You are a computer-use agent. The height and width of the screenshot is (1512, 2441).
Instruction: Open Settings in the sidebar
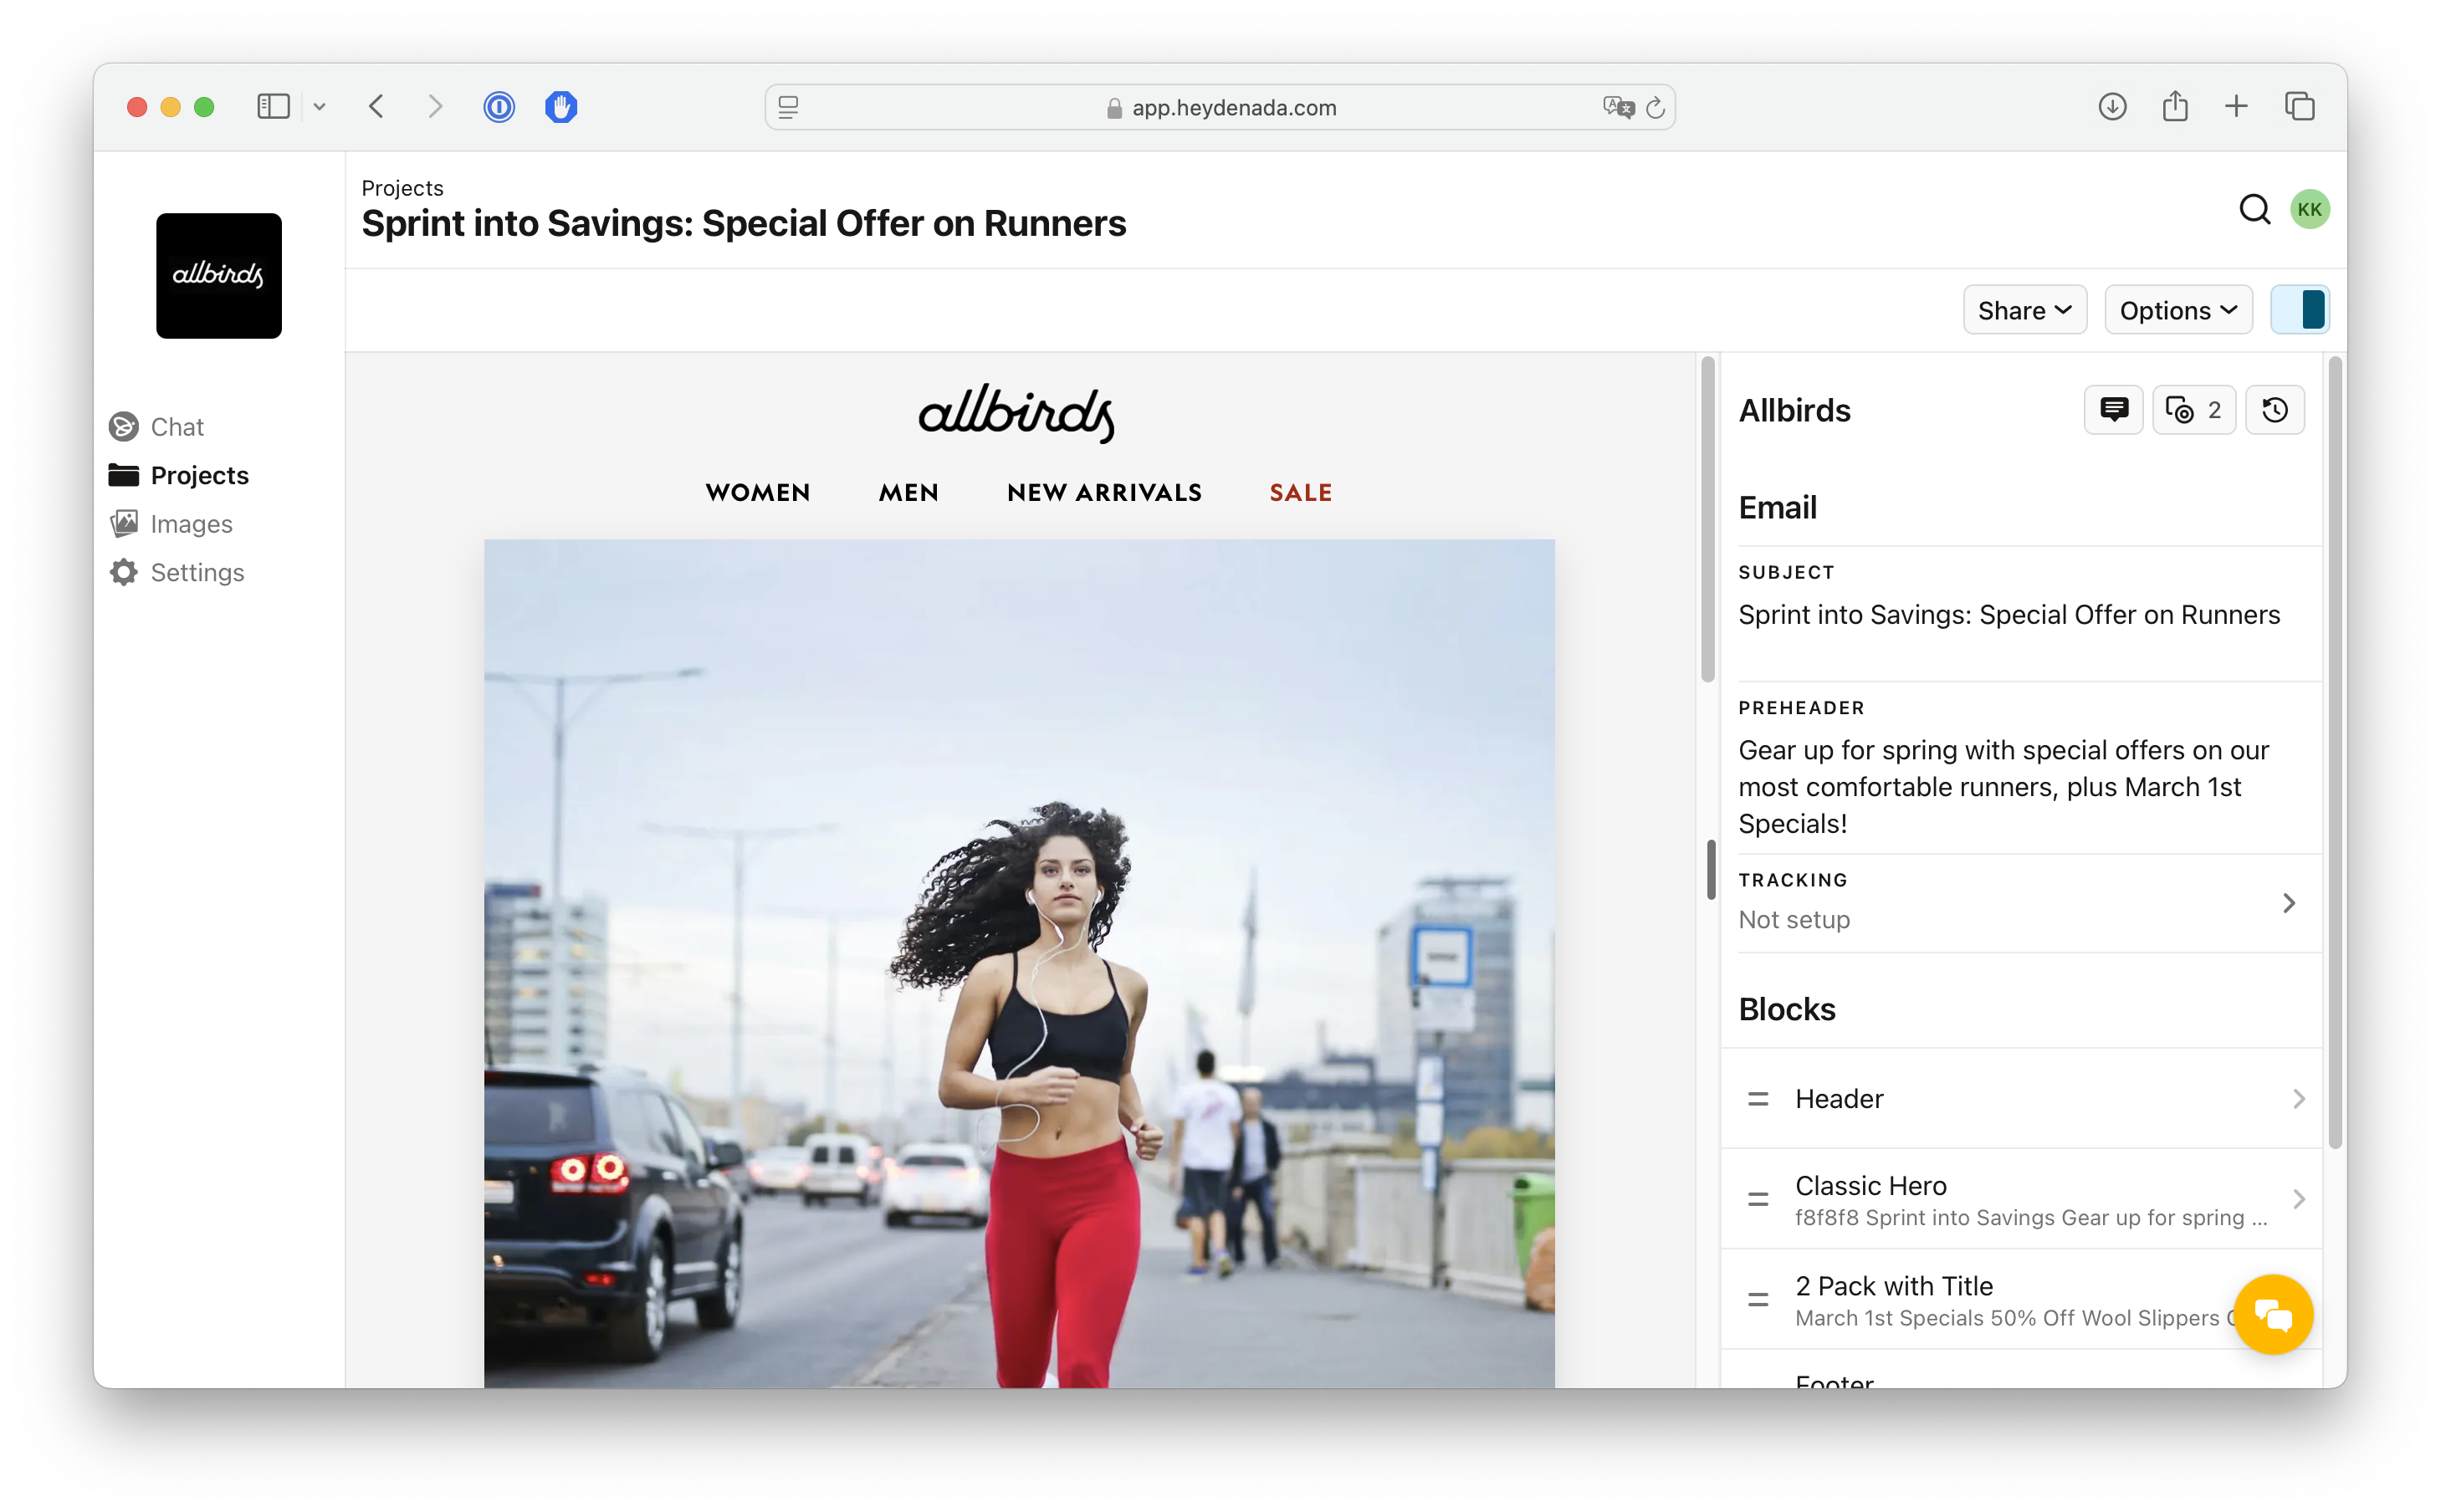pos(196,572)
